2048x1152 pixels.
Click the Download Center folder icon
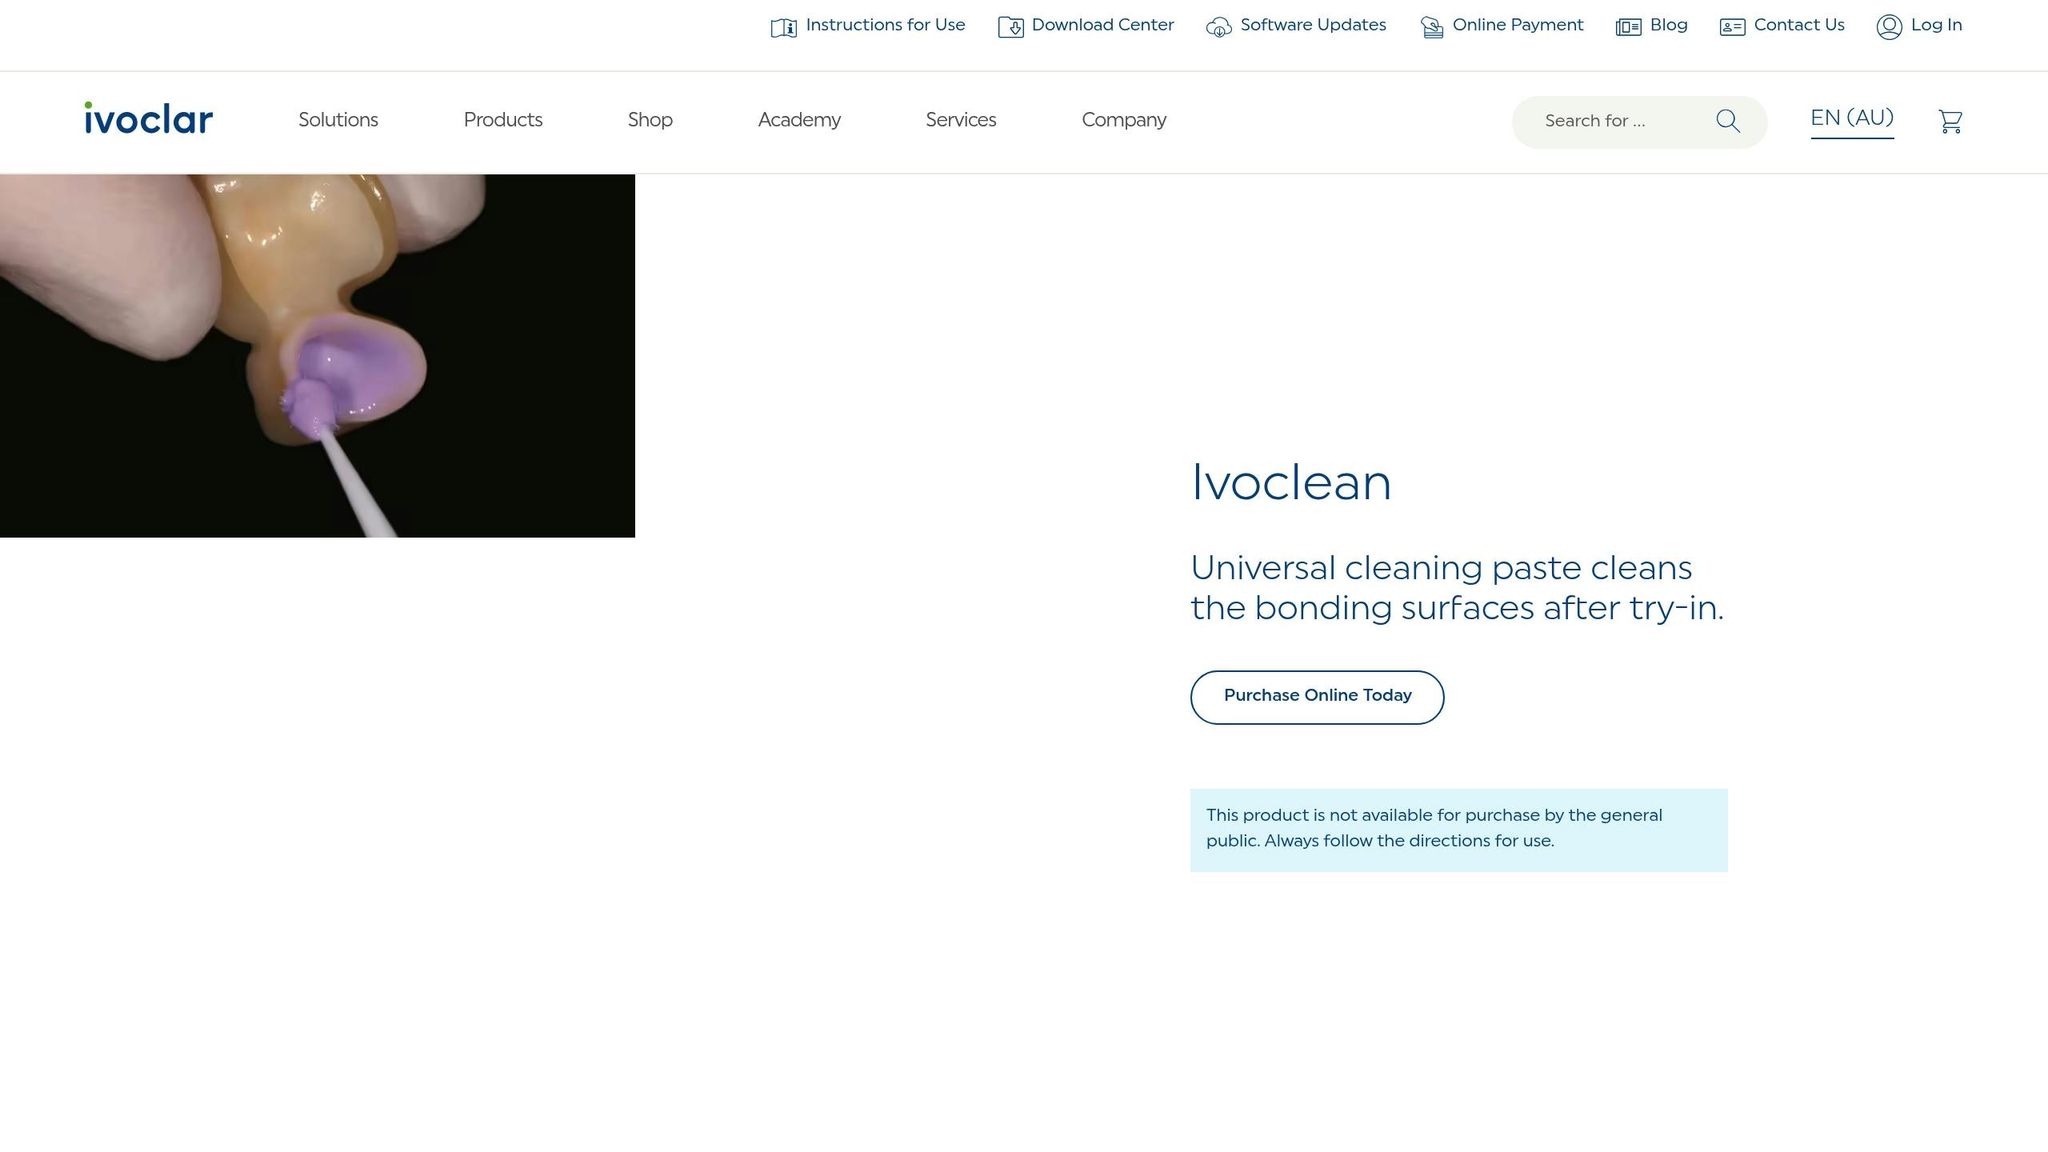click(x=1010, y=27)
